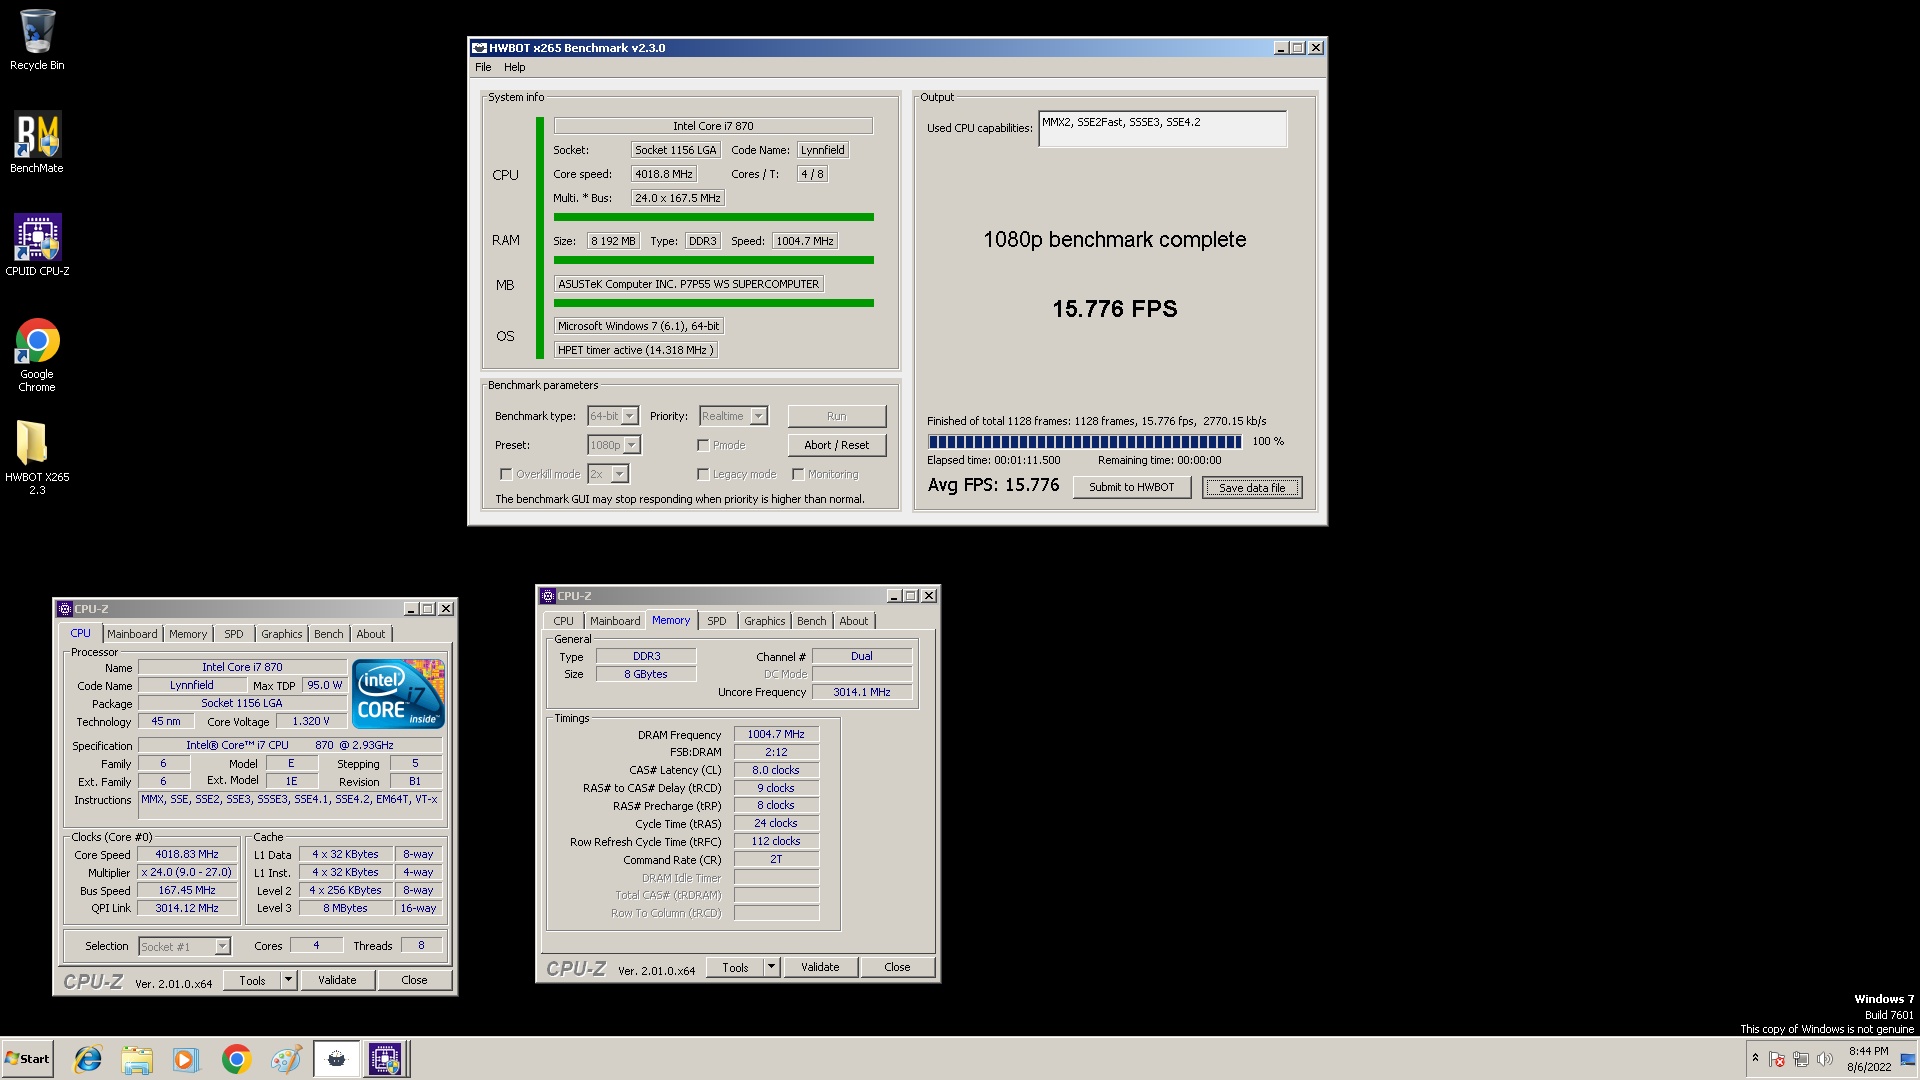Click the right CPU-Z window title icon
The image size is (1920, 1080).
[x=548, y=596]
